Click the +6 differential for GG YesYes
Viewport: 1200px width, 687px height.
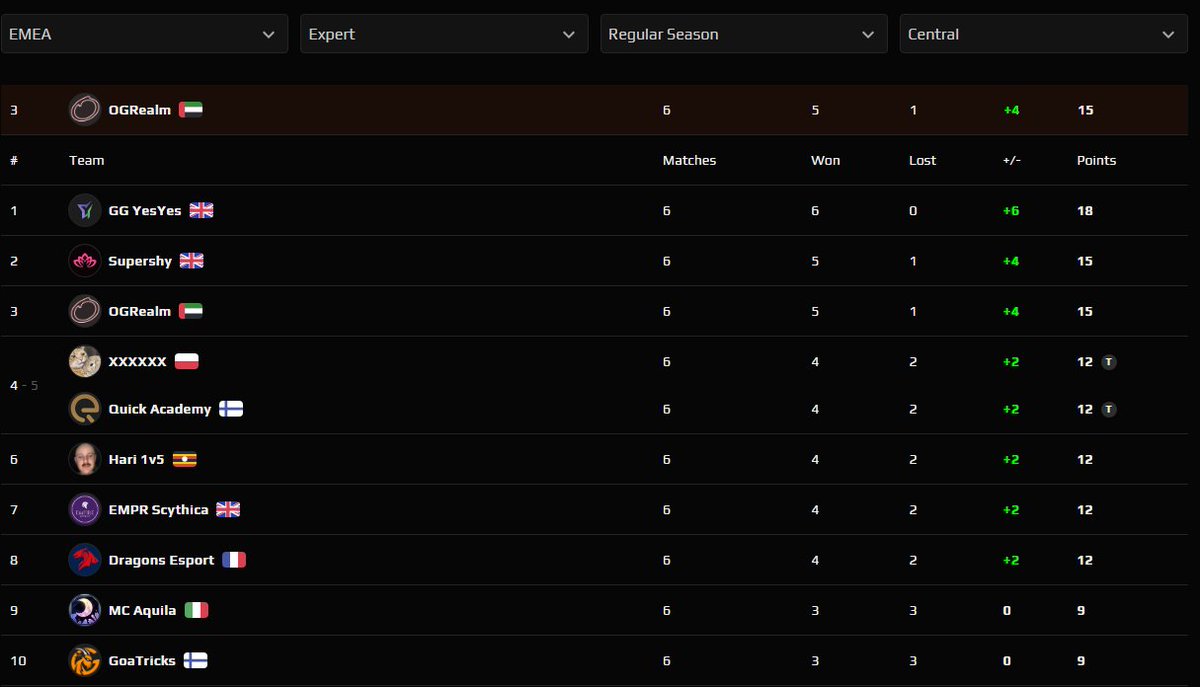1011,211
